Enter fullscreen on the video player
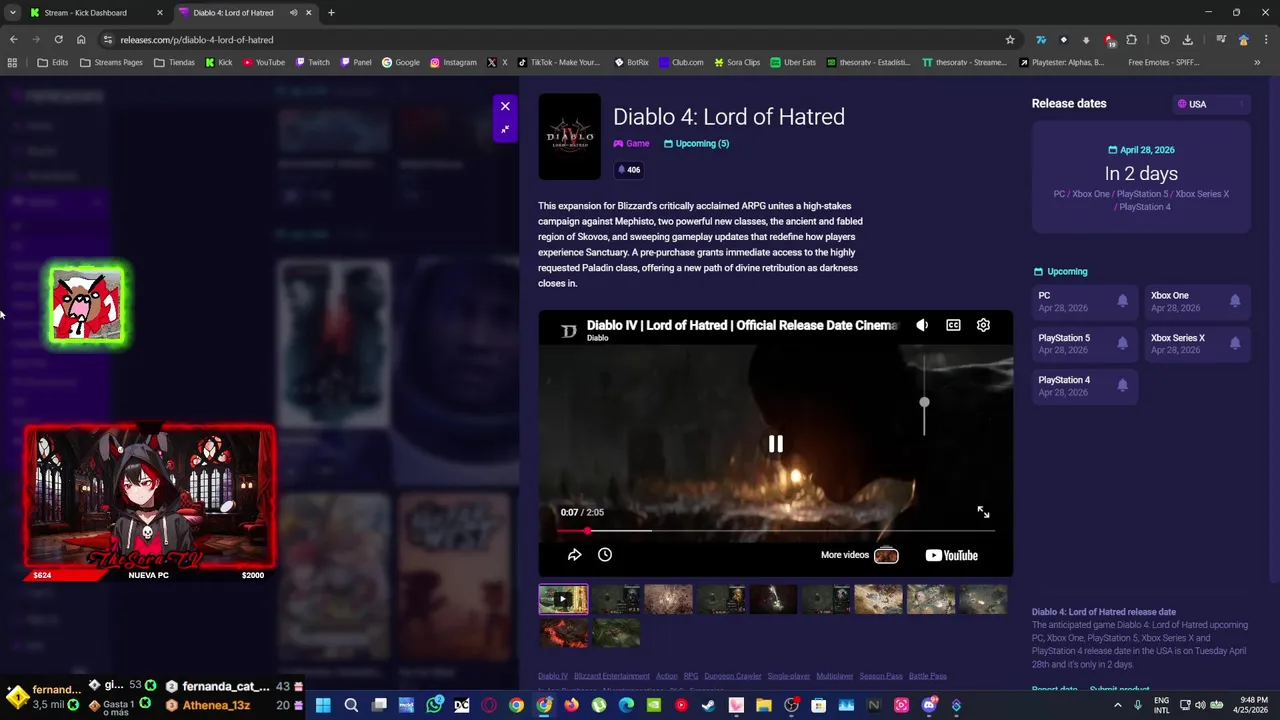 983,512
